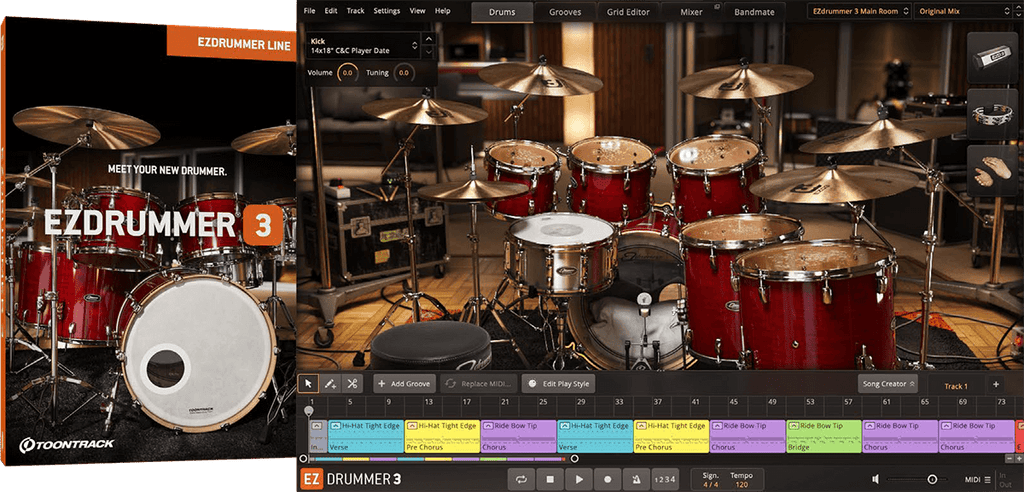Select the arrow pointer tool

pyautogui.click(x=308, y=384)
